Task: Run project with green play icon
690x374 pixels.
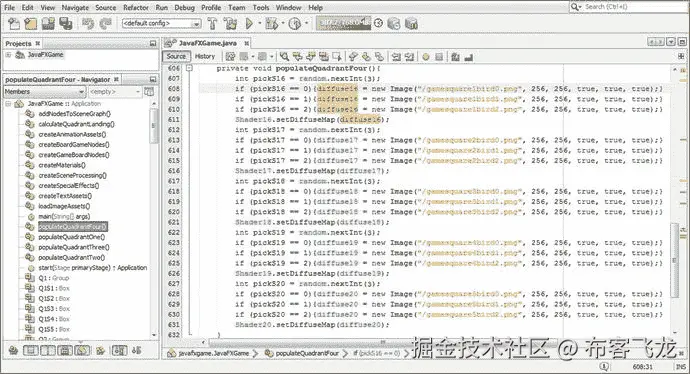Action: coord(249,23)
